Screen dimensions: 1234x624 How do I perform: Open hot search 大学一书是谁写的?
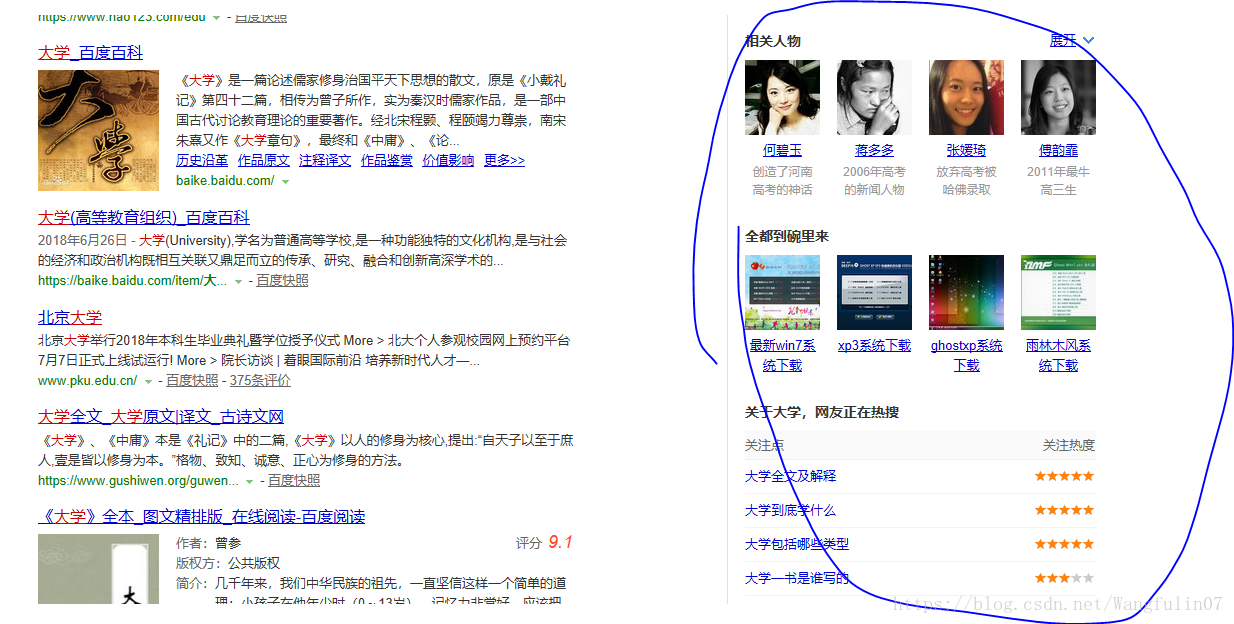(797, 578)
